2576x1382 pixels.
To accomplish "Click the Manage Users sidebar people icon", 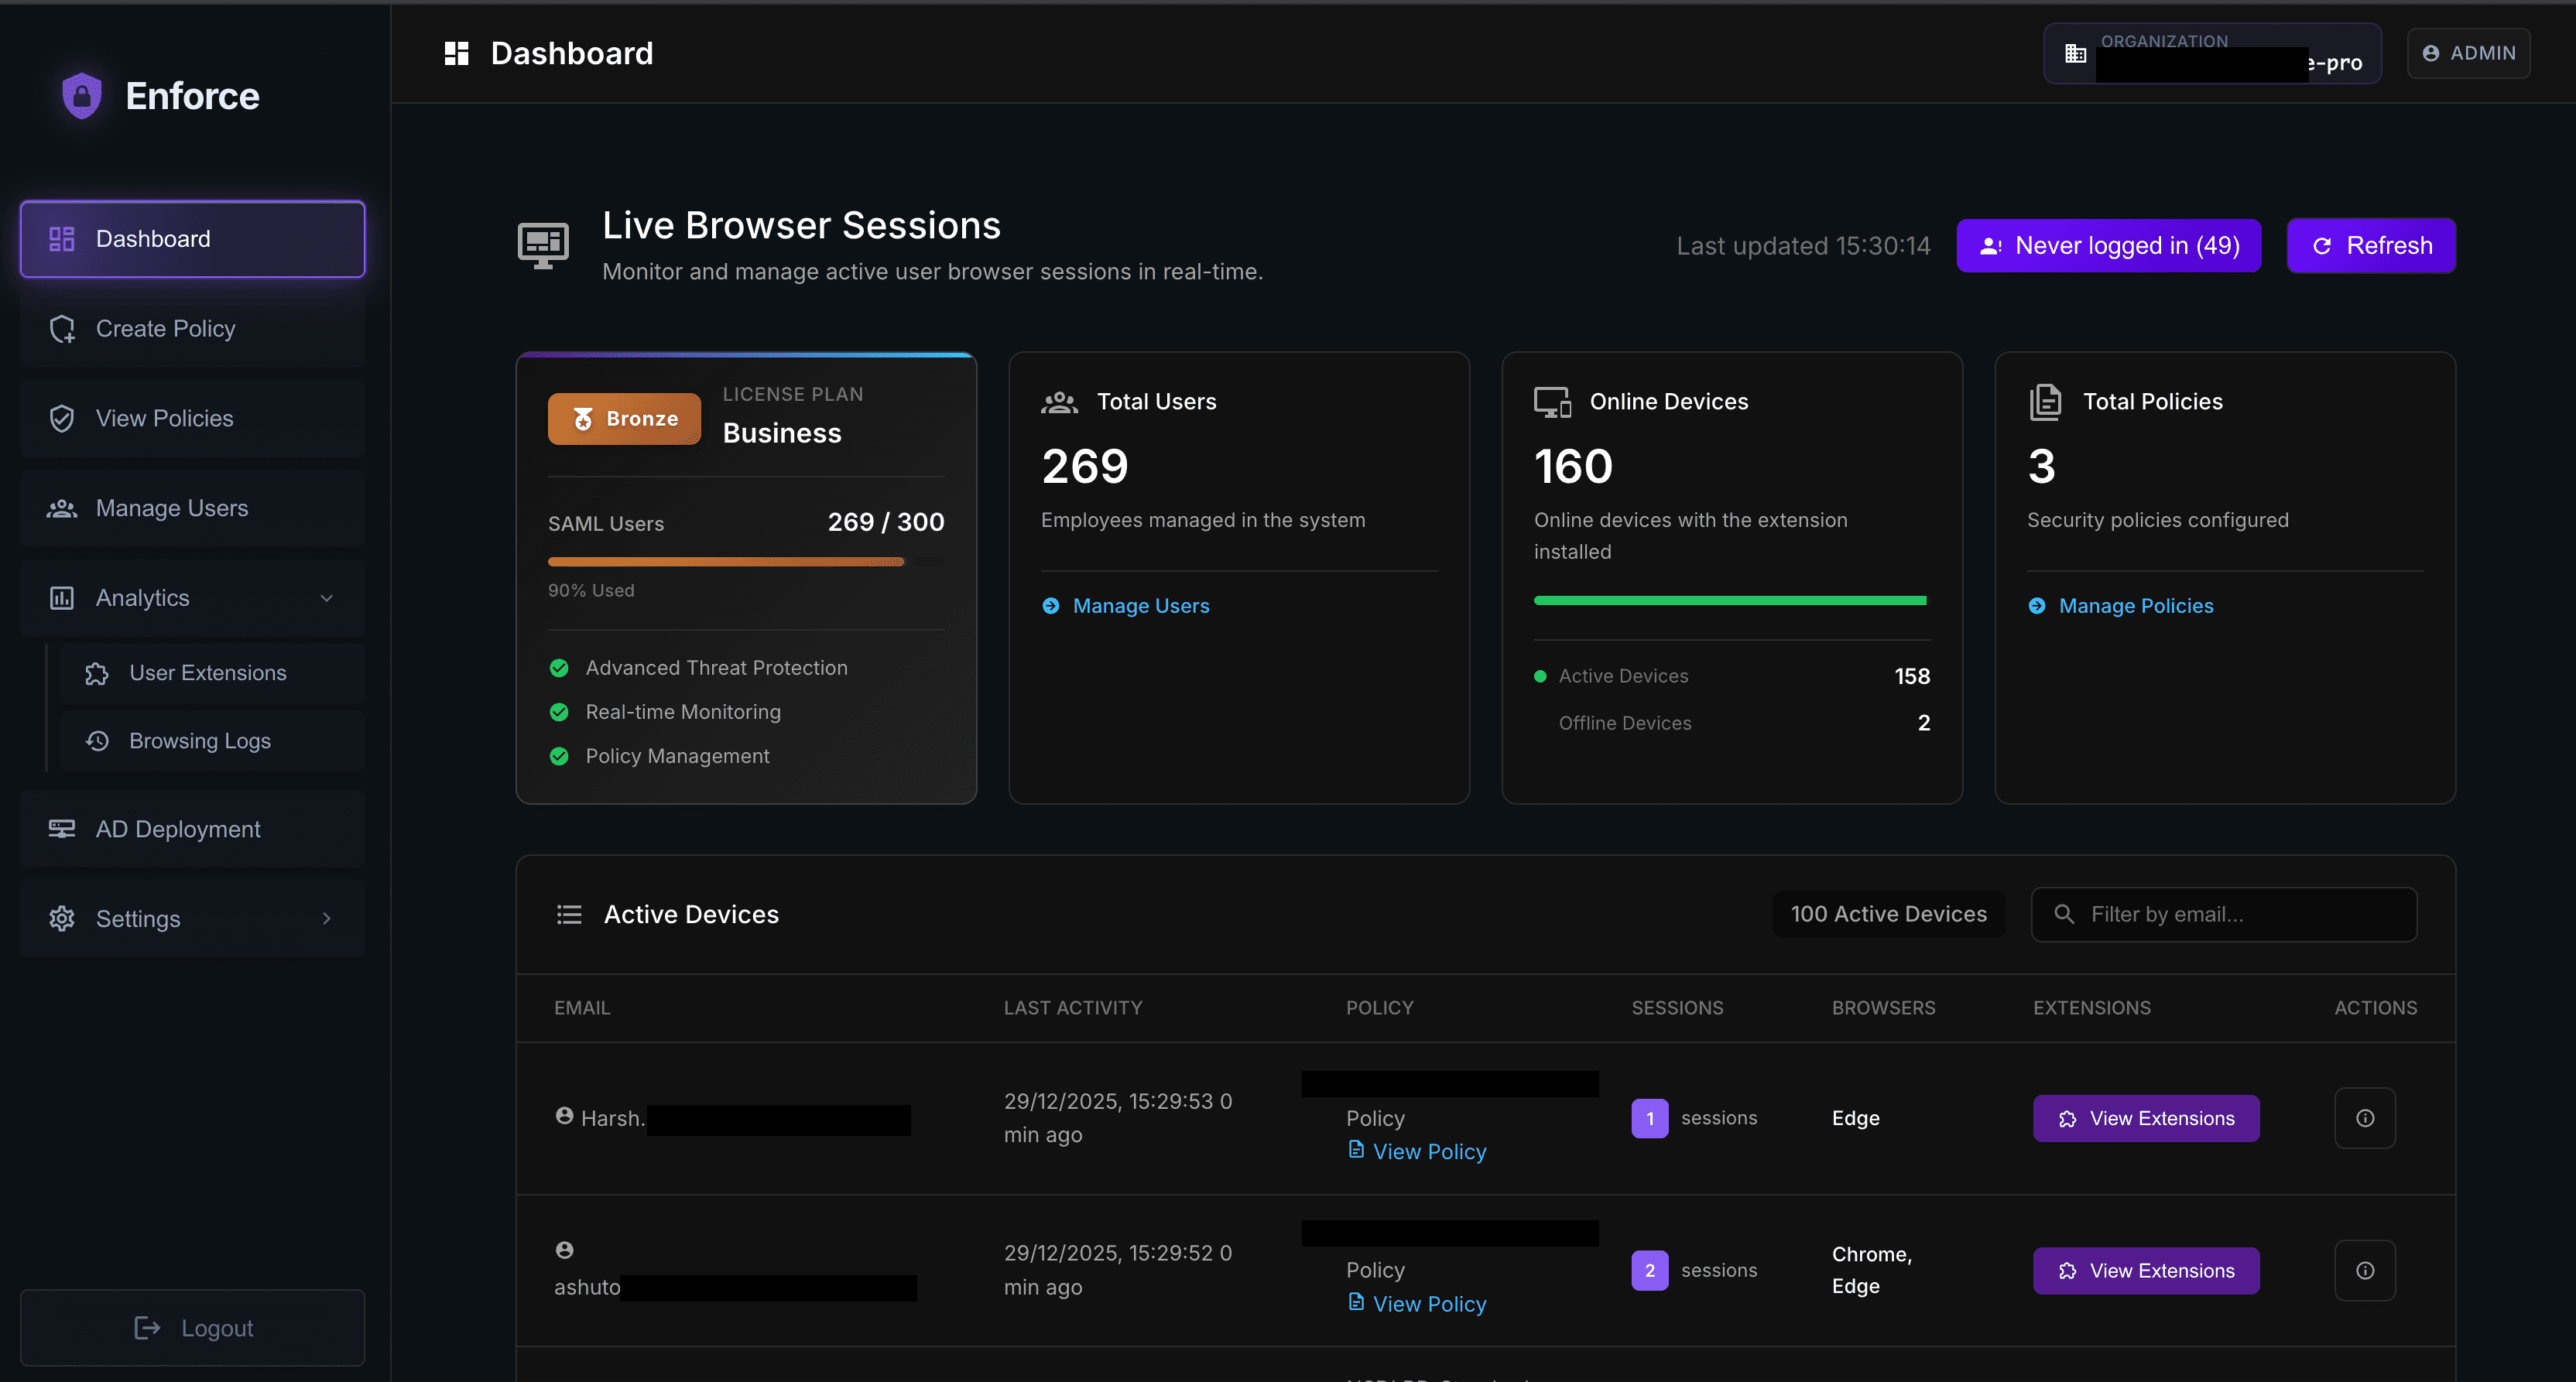I will (x=62, y=508).
